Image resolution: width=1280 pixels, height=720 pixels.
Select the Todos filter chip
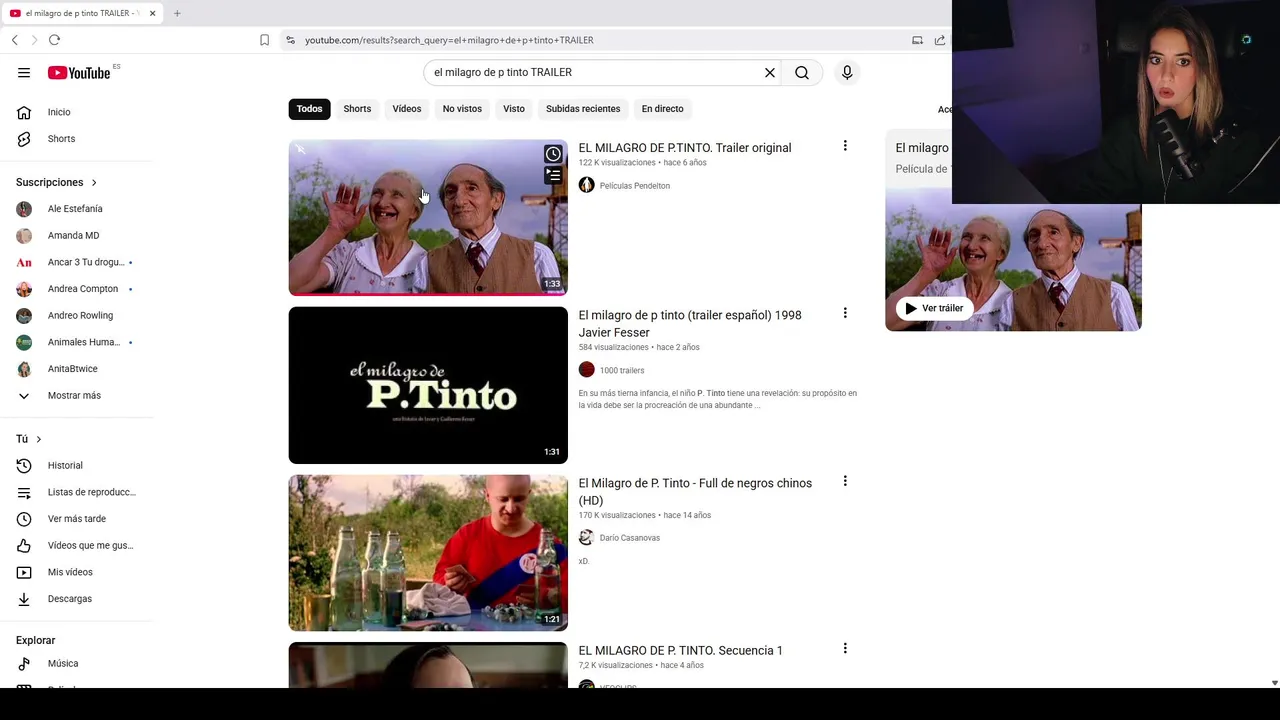coord(309,109)
